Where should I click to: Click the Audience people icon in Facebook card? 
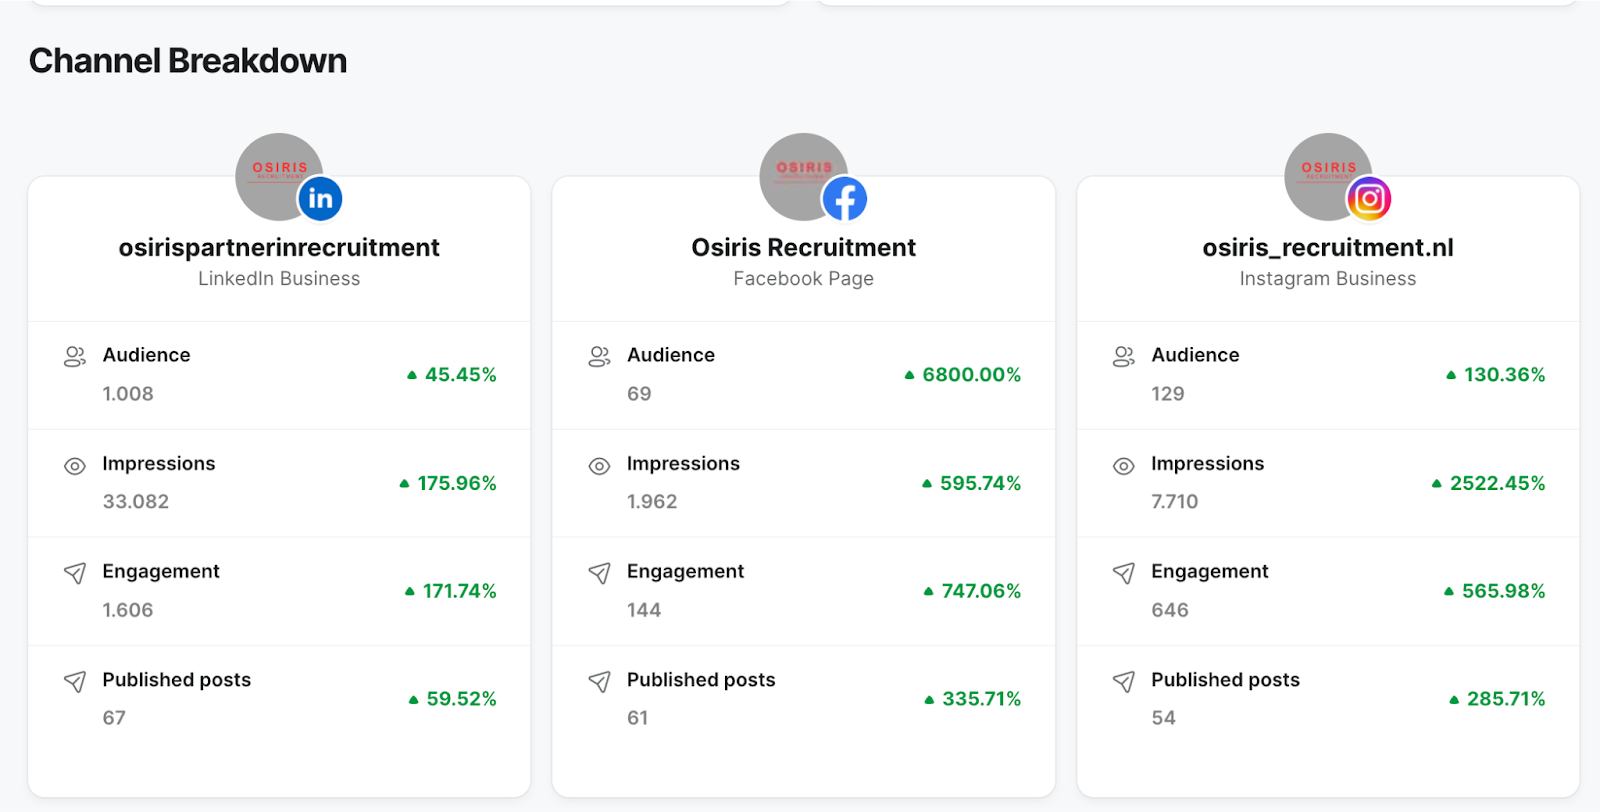pos(599,357)
